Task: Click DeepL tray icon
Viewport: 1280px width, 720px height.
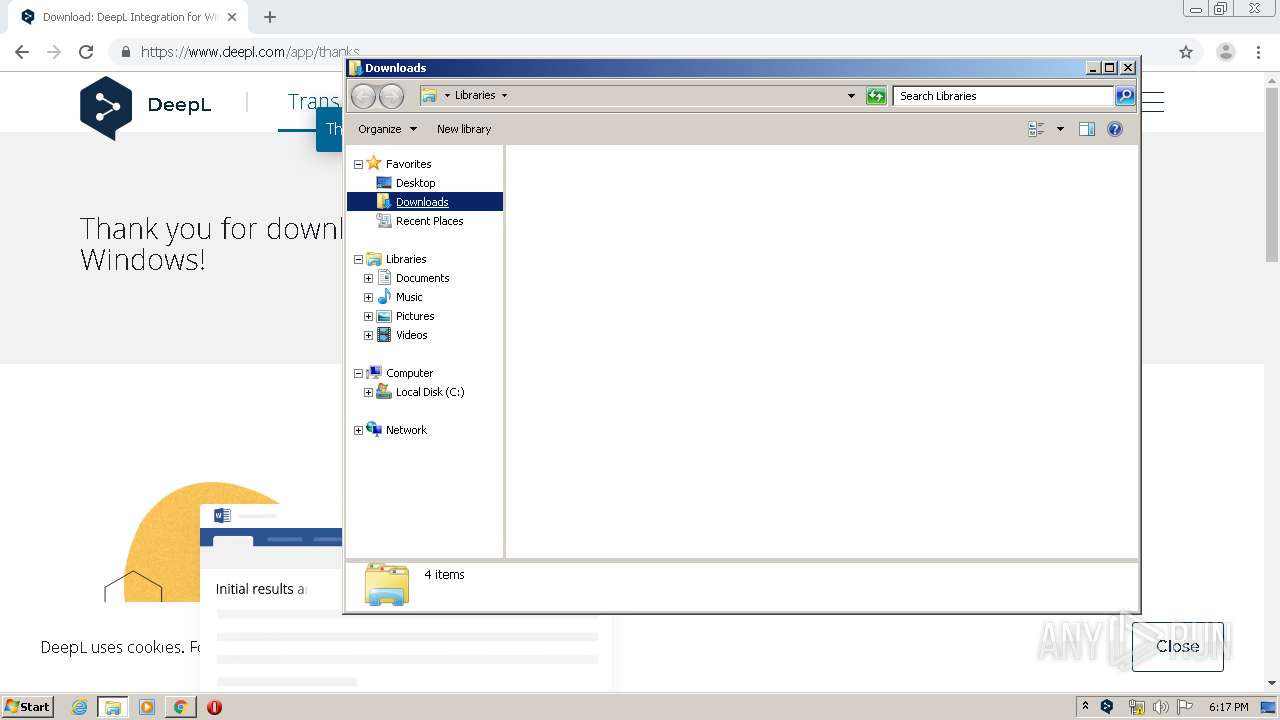Action: [x=1108, y=707]
